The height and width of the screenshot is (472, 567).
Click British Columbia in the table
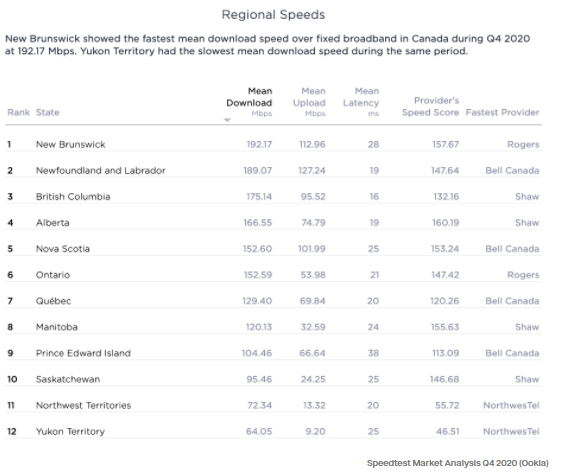tap(73, 197)
